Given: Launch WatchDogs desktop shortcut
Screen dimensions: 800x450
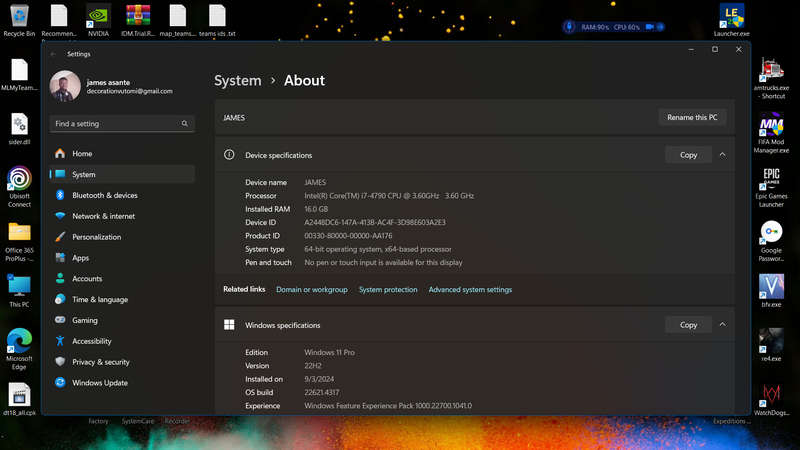Looking at the screenshot, I should 771,399.
